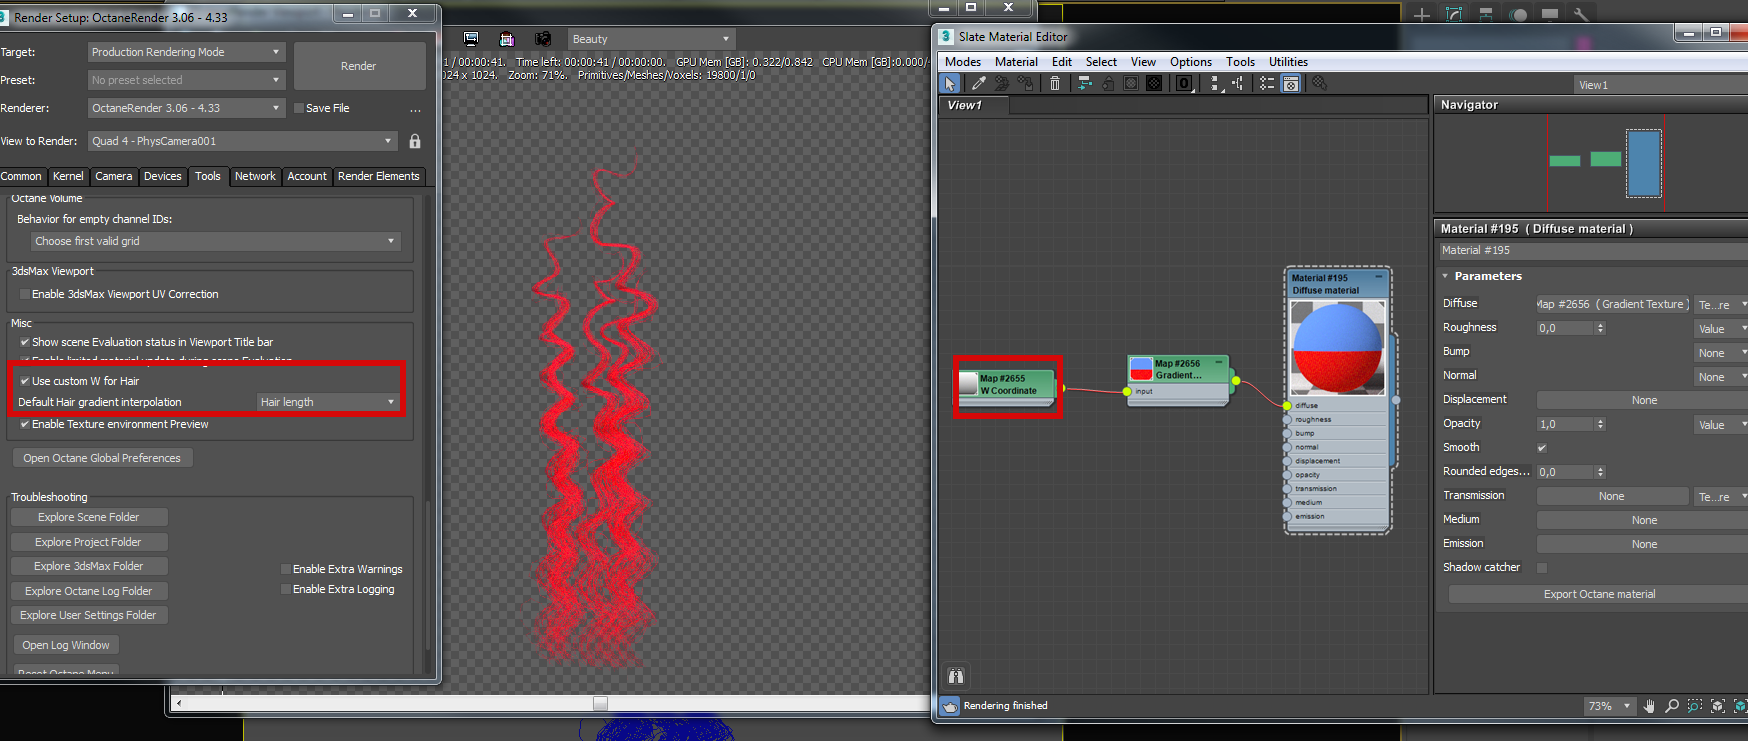Switch to Kernel tab

68,176
